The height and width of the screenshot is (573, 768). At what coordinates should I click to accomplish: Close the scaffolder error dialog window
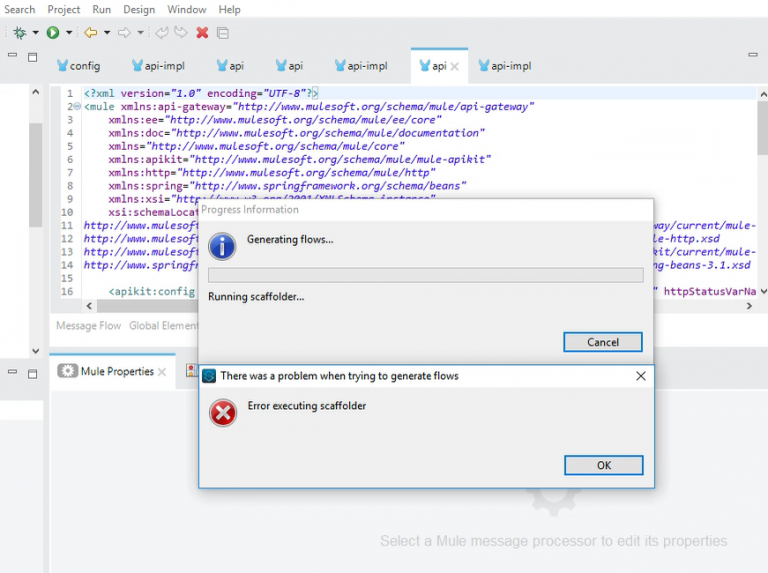pos(641,376)
